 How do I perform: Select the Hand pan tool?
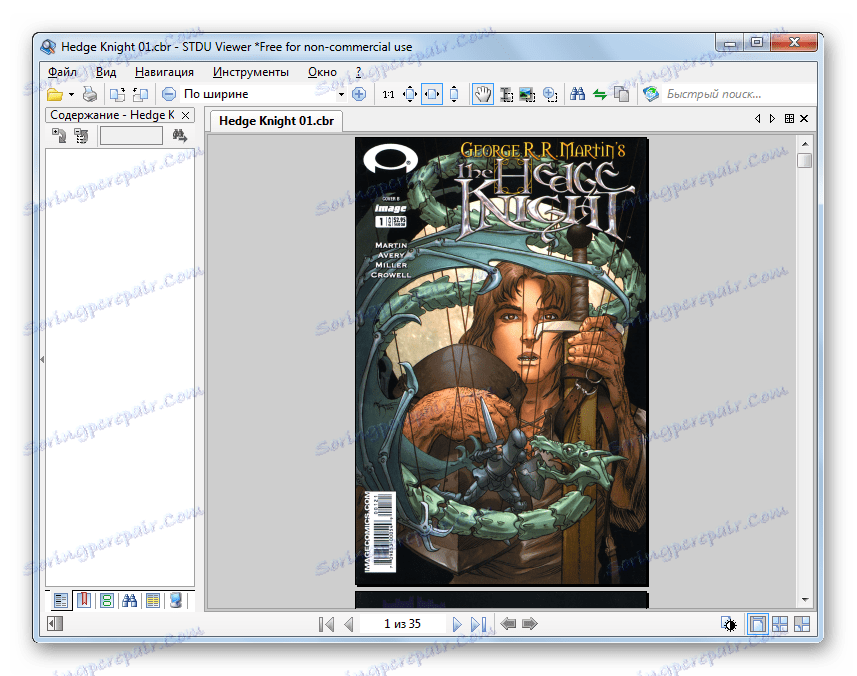point(482,94)
